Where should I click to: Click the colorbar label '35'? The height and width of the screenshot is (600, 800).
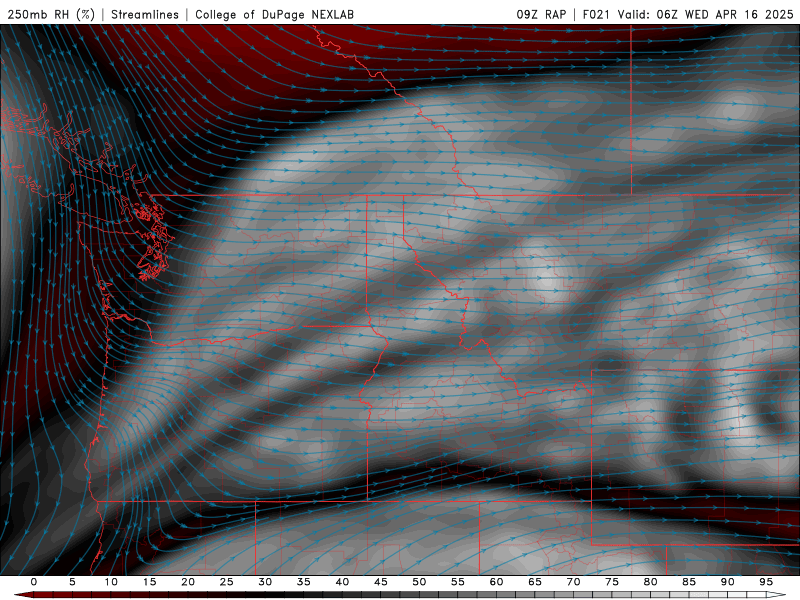click(x=304, y=582)
